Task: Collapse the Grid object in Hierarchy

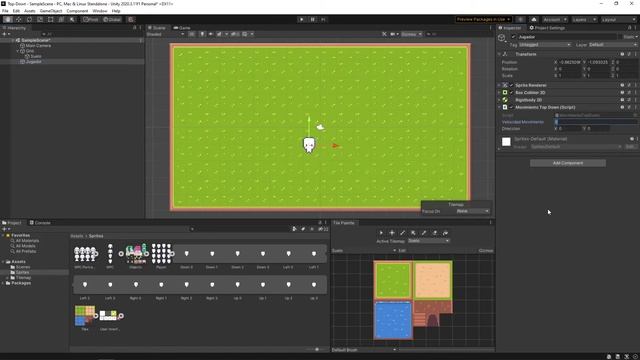Action: click(x=18, y=51)
